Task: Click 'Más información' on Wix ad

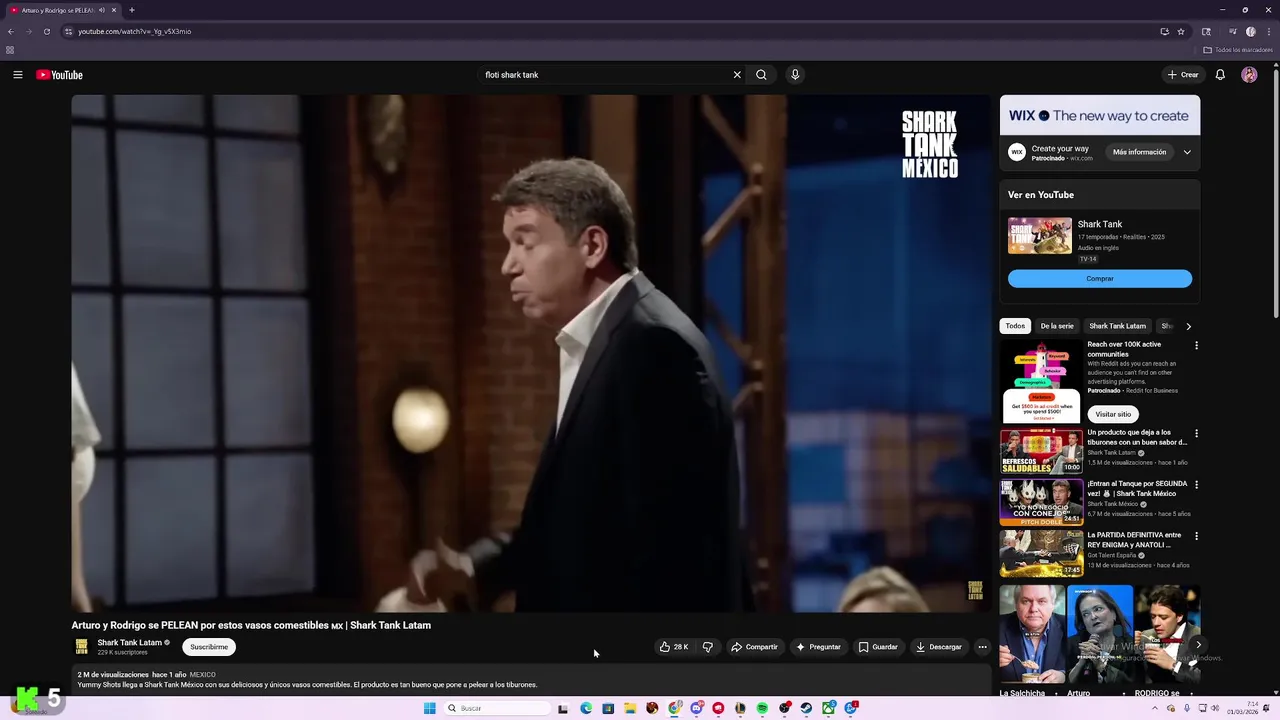Action: 1140,152
